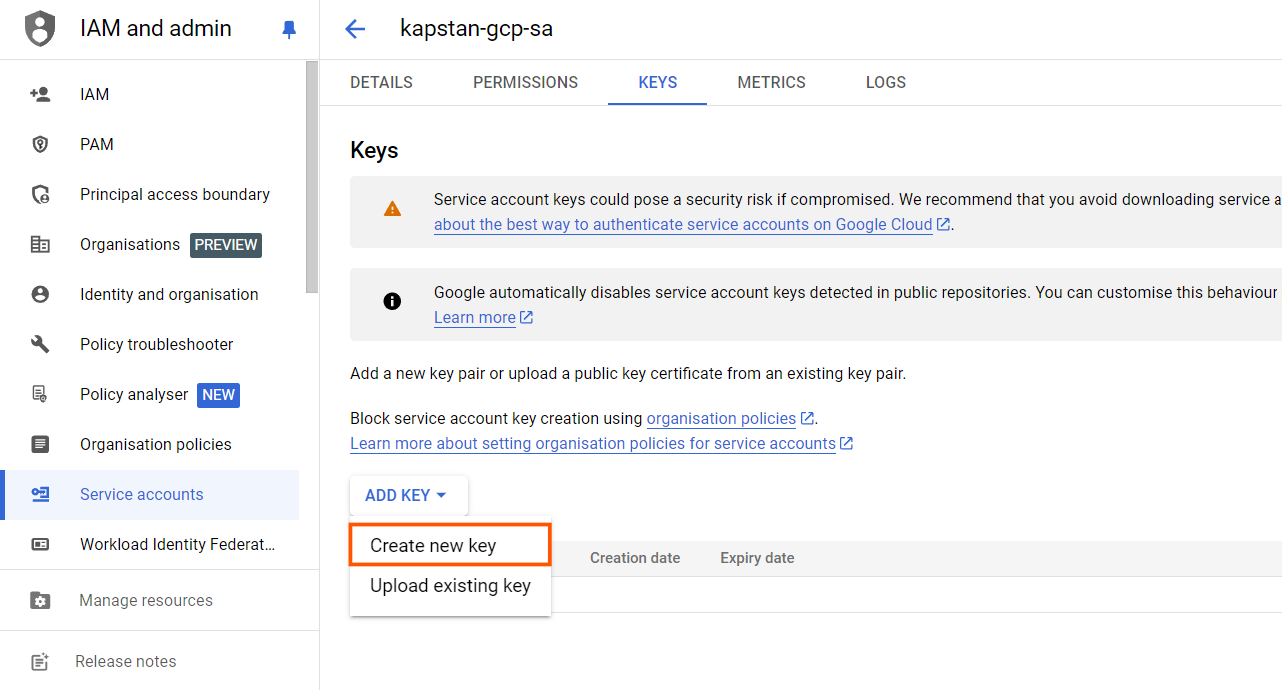Click the IAM add-person icon in the sidebar

[40, 94]
